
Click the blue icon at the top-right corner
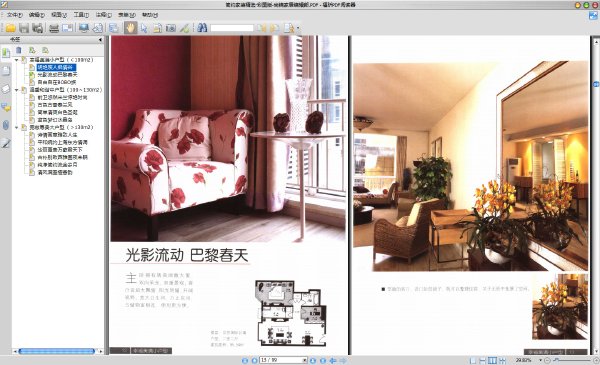pyautogui.click(x=593, y=15)
